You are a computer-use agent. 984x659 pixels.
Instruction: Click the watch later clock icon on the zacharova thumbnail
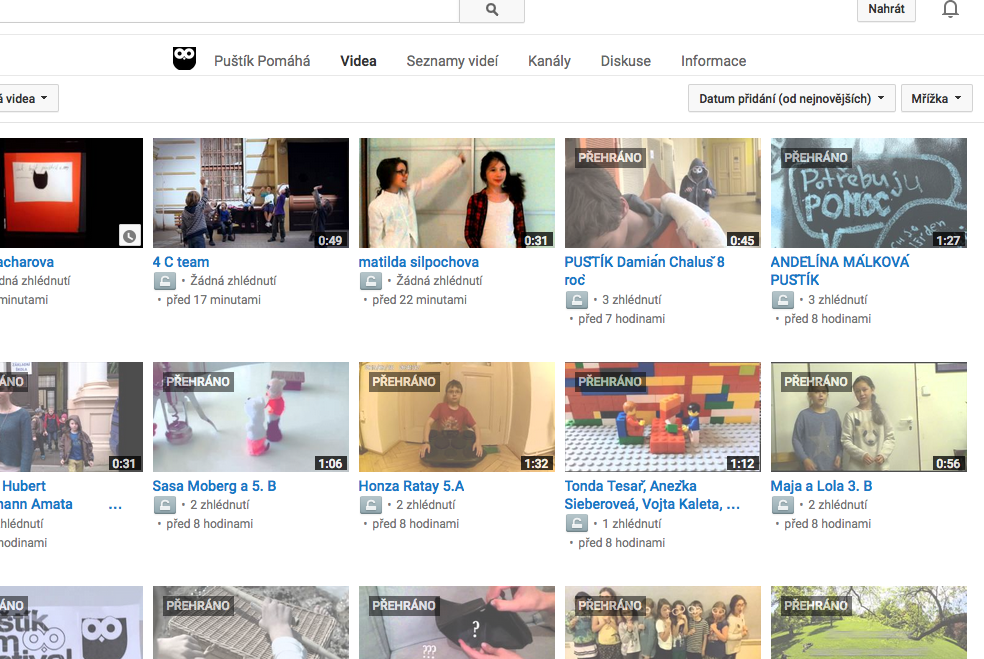point(129,236)
